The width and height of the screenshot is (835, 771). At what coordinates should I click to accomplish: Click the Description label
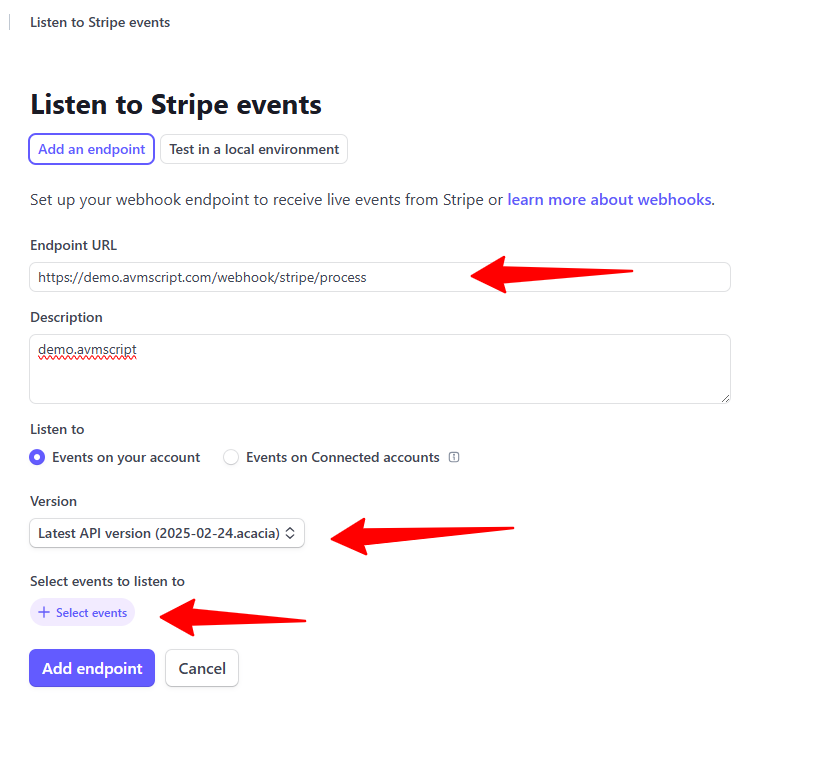tap(66, 317)
